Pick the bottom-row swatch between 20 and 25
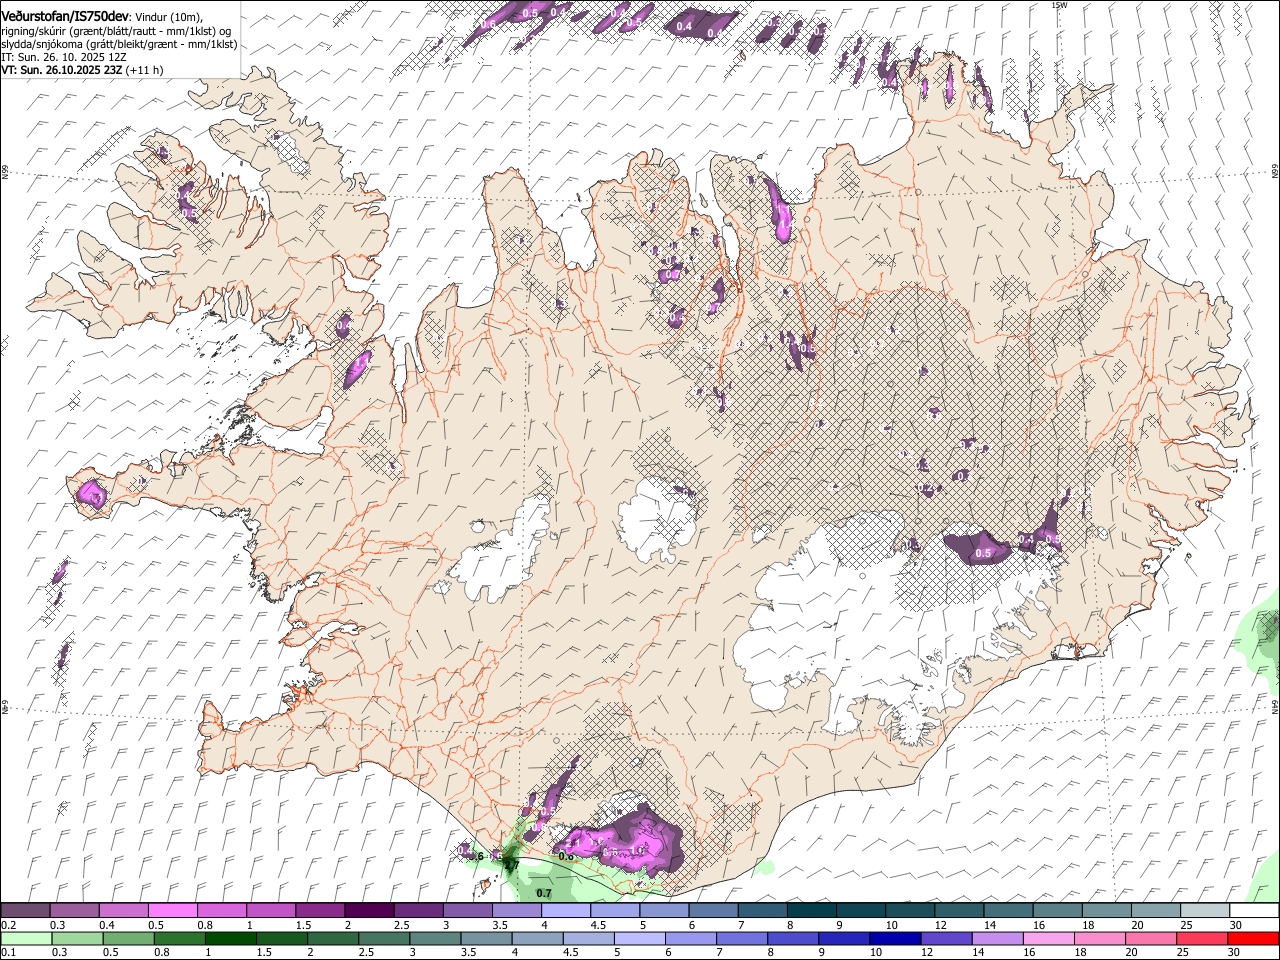 coord(1151,938)
